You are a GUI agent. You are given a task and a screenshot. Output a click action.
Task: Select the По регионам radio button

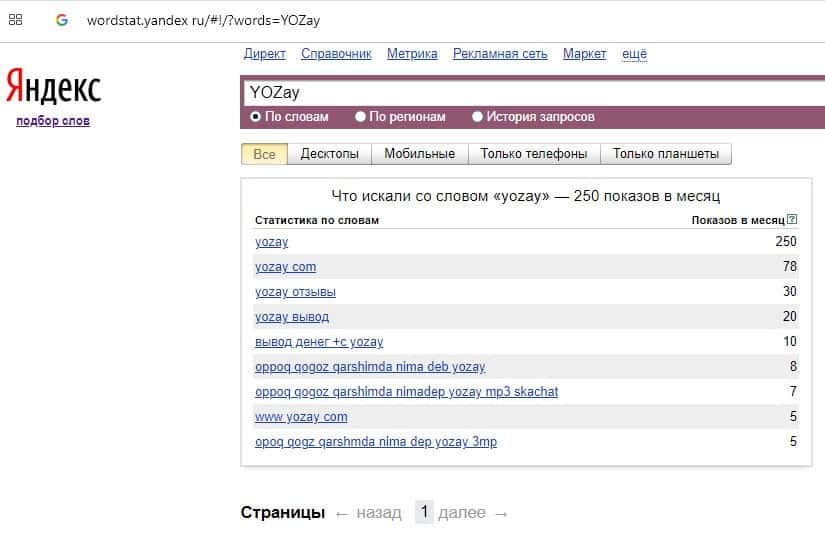point(360,117)
